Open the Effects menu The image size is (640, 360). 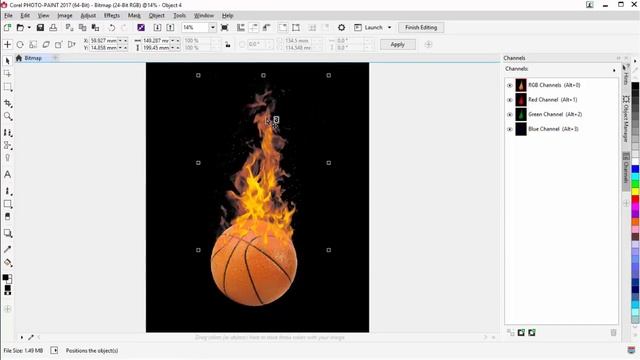coord(111,16)
